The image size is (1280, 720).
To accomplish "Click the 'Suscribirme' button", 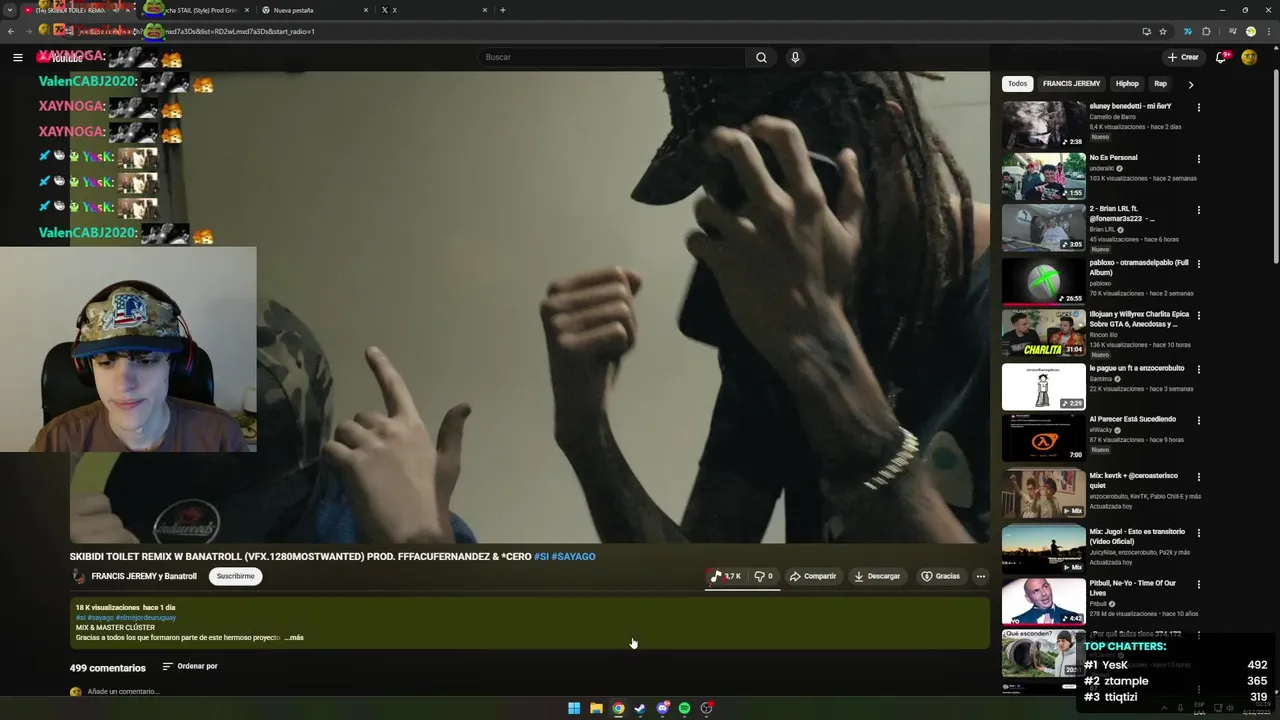I will coord(236,576).
